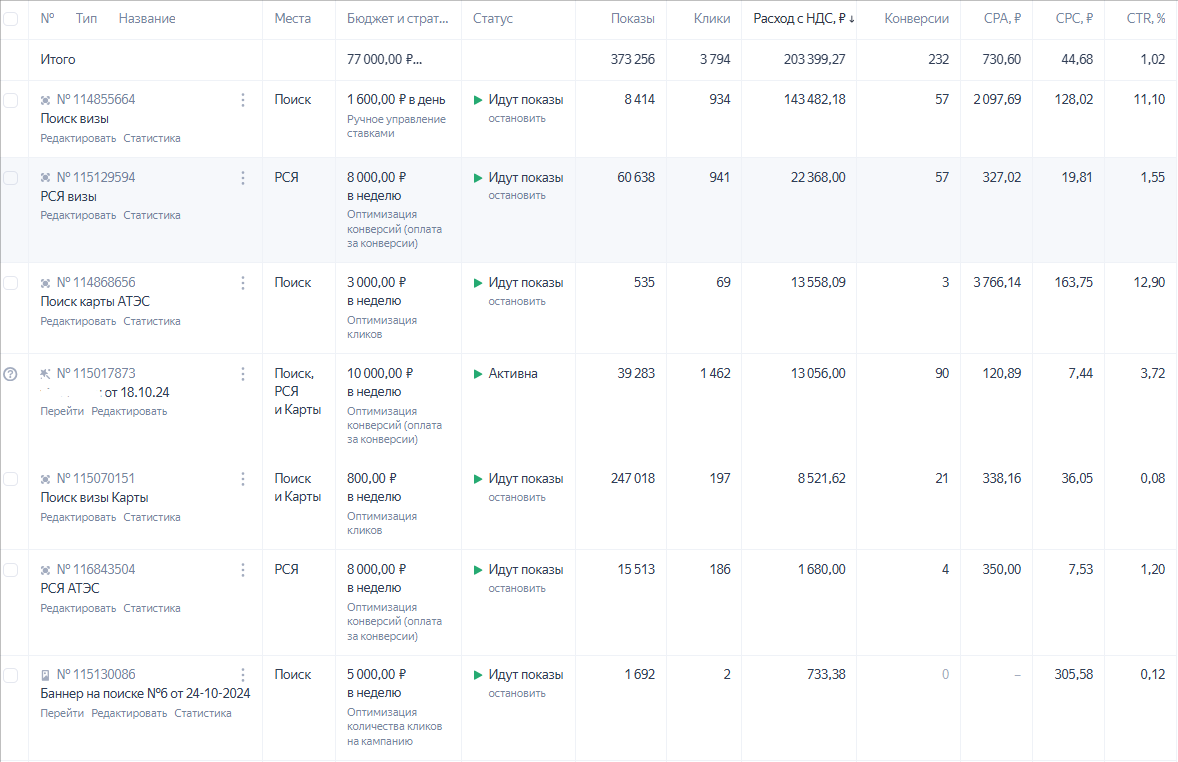This screenshot has width=1178, height=762.
Task: Tick the checkbox for campaign РСЯ АТЭС
Action: click(x=11, y=570)
